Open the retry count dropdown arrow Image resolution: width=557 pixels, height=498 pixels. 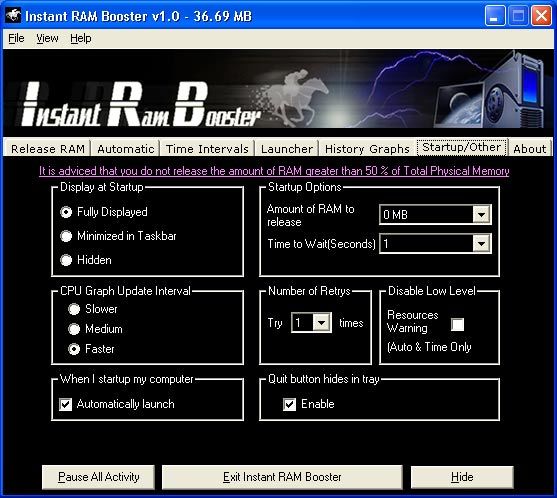point(321,323)
